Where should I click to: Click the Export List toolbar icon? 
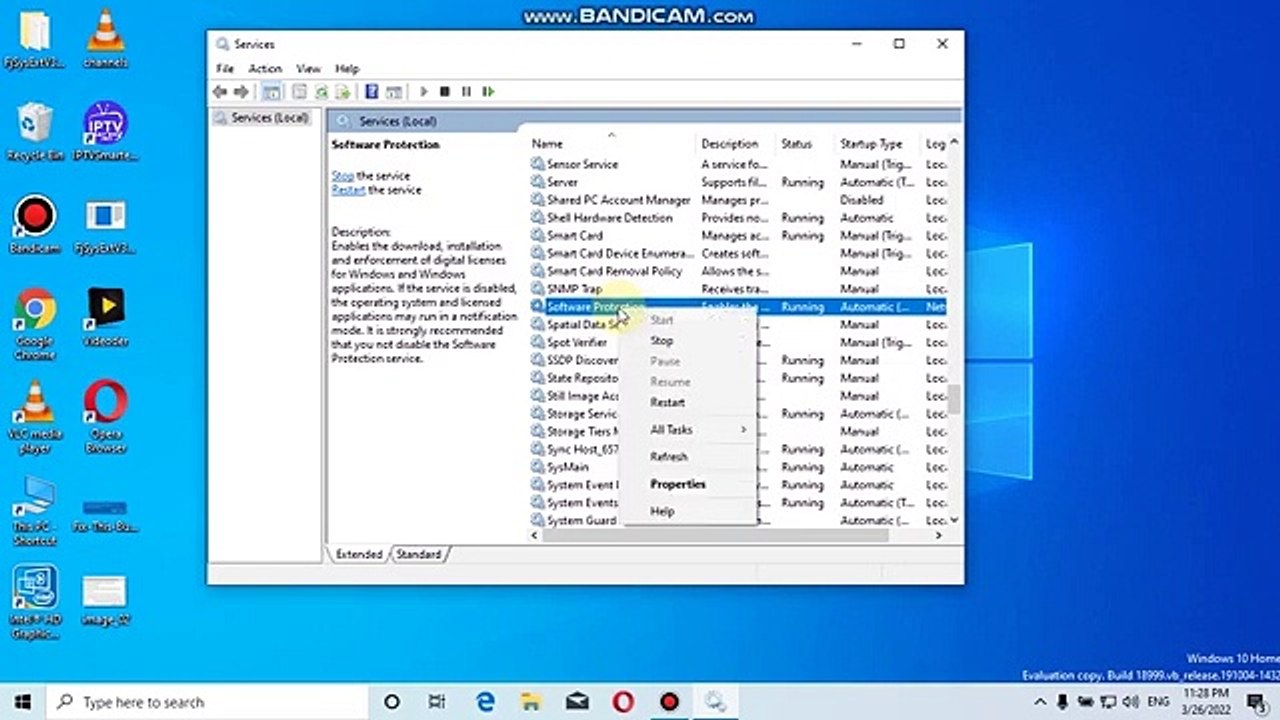tap(343, 91)
